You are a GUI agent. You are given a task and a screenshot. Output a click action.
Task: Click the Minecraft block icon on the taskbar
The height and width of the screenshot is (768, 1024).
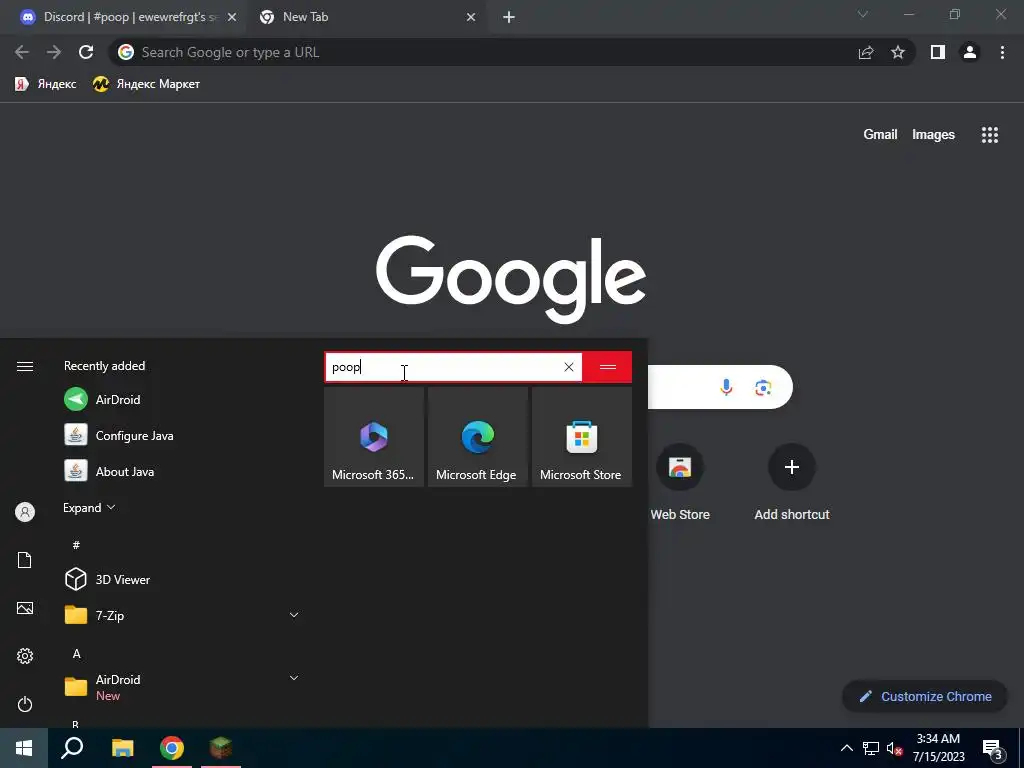(x=221, y=748)
